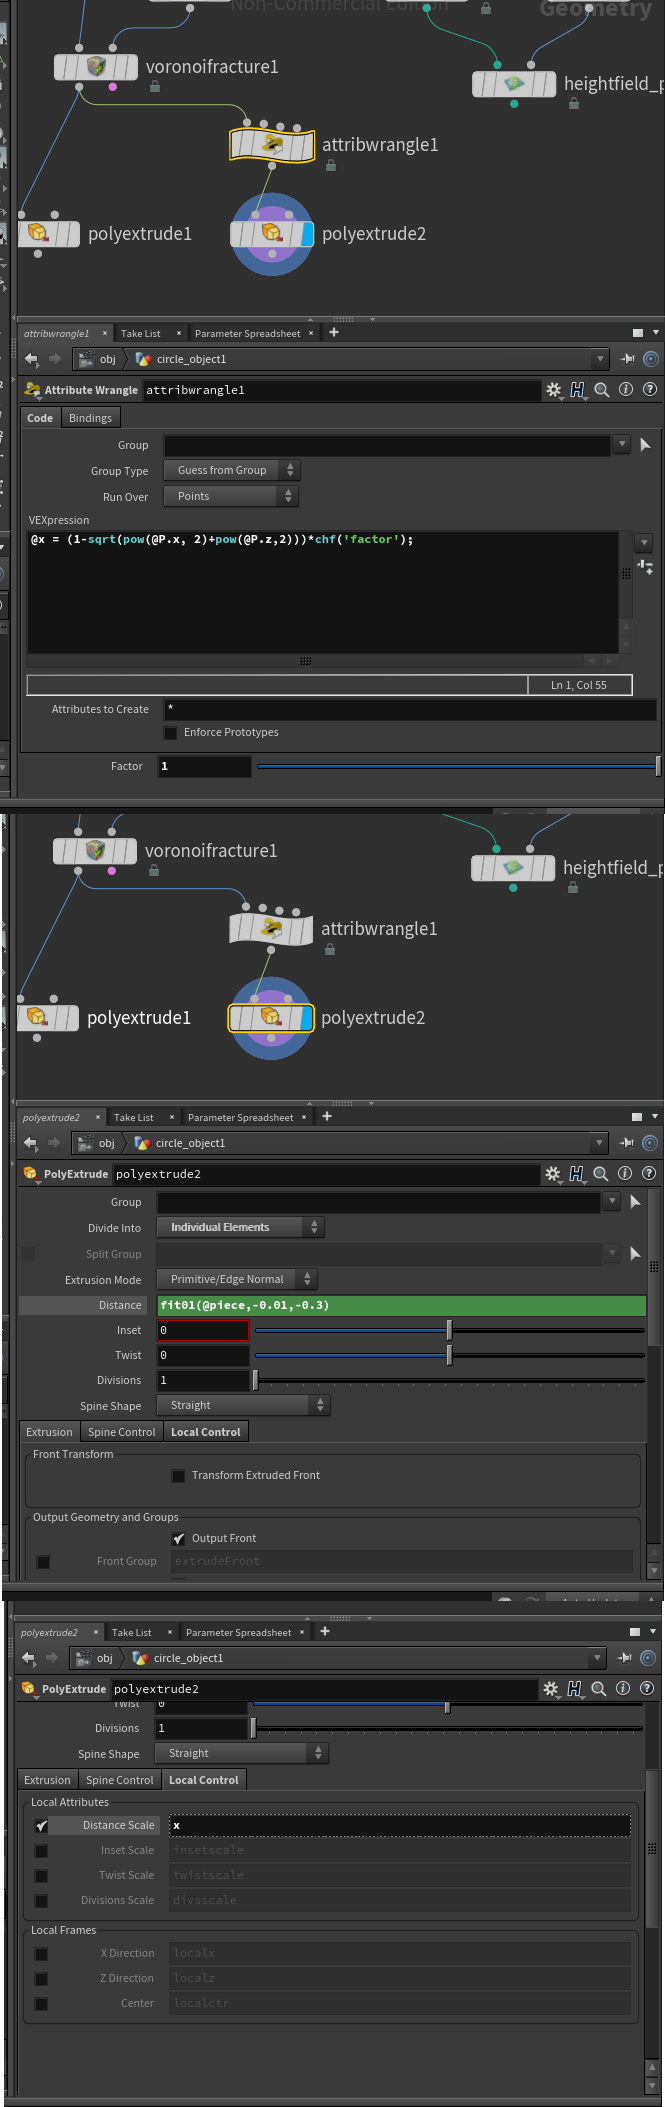Click the help question mark in Attribute Wrangle header
Image resolution: width=665 pixels, height=2107 pixels.
click(650, 390)
